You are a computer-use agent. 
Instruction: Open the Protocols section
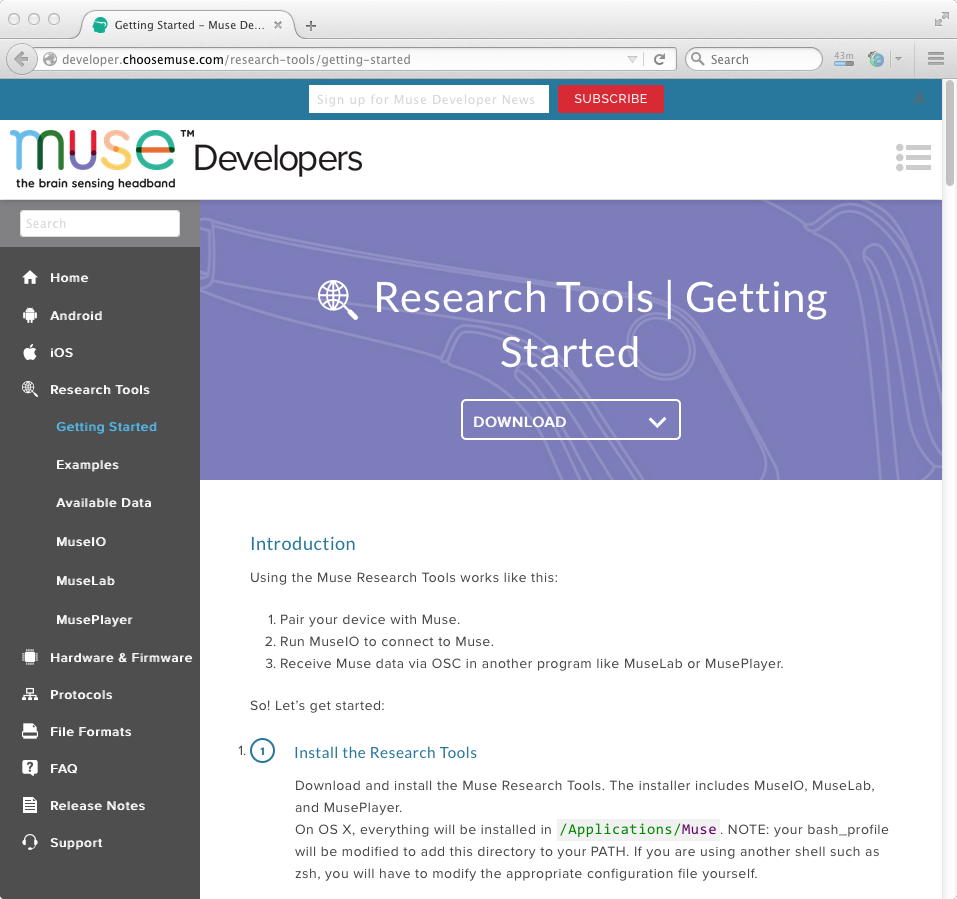click(81, 695)
